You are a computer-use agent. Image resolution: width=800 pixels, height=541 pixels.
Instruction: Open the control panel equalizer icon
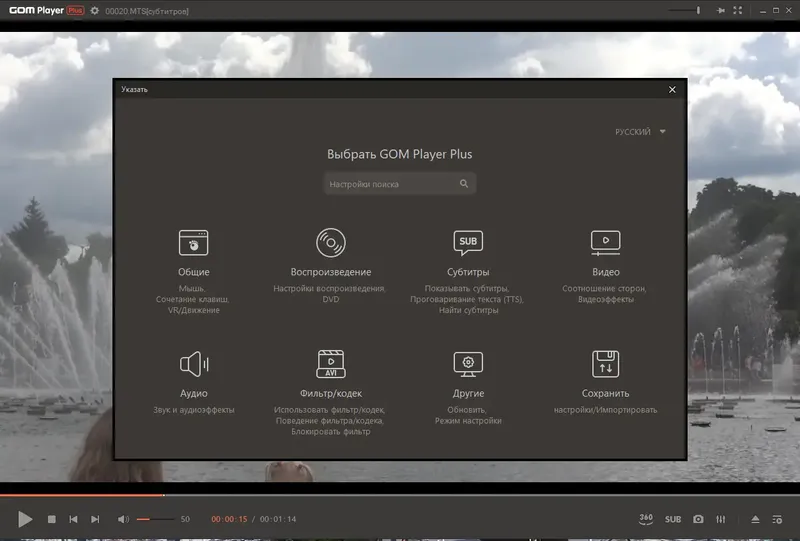720,519
